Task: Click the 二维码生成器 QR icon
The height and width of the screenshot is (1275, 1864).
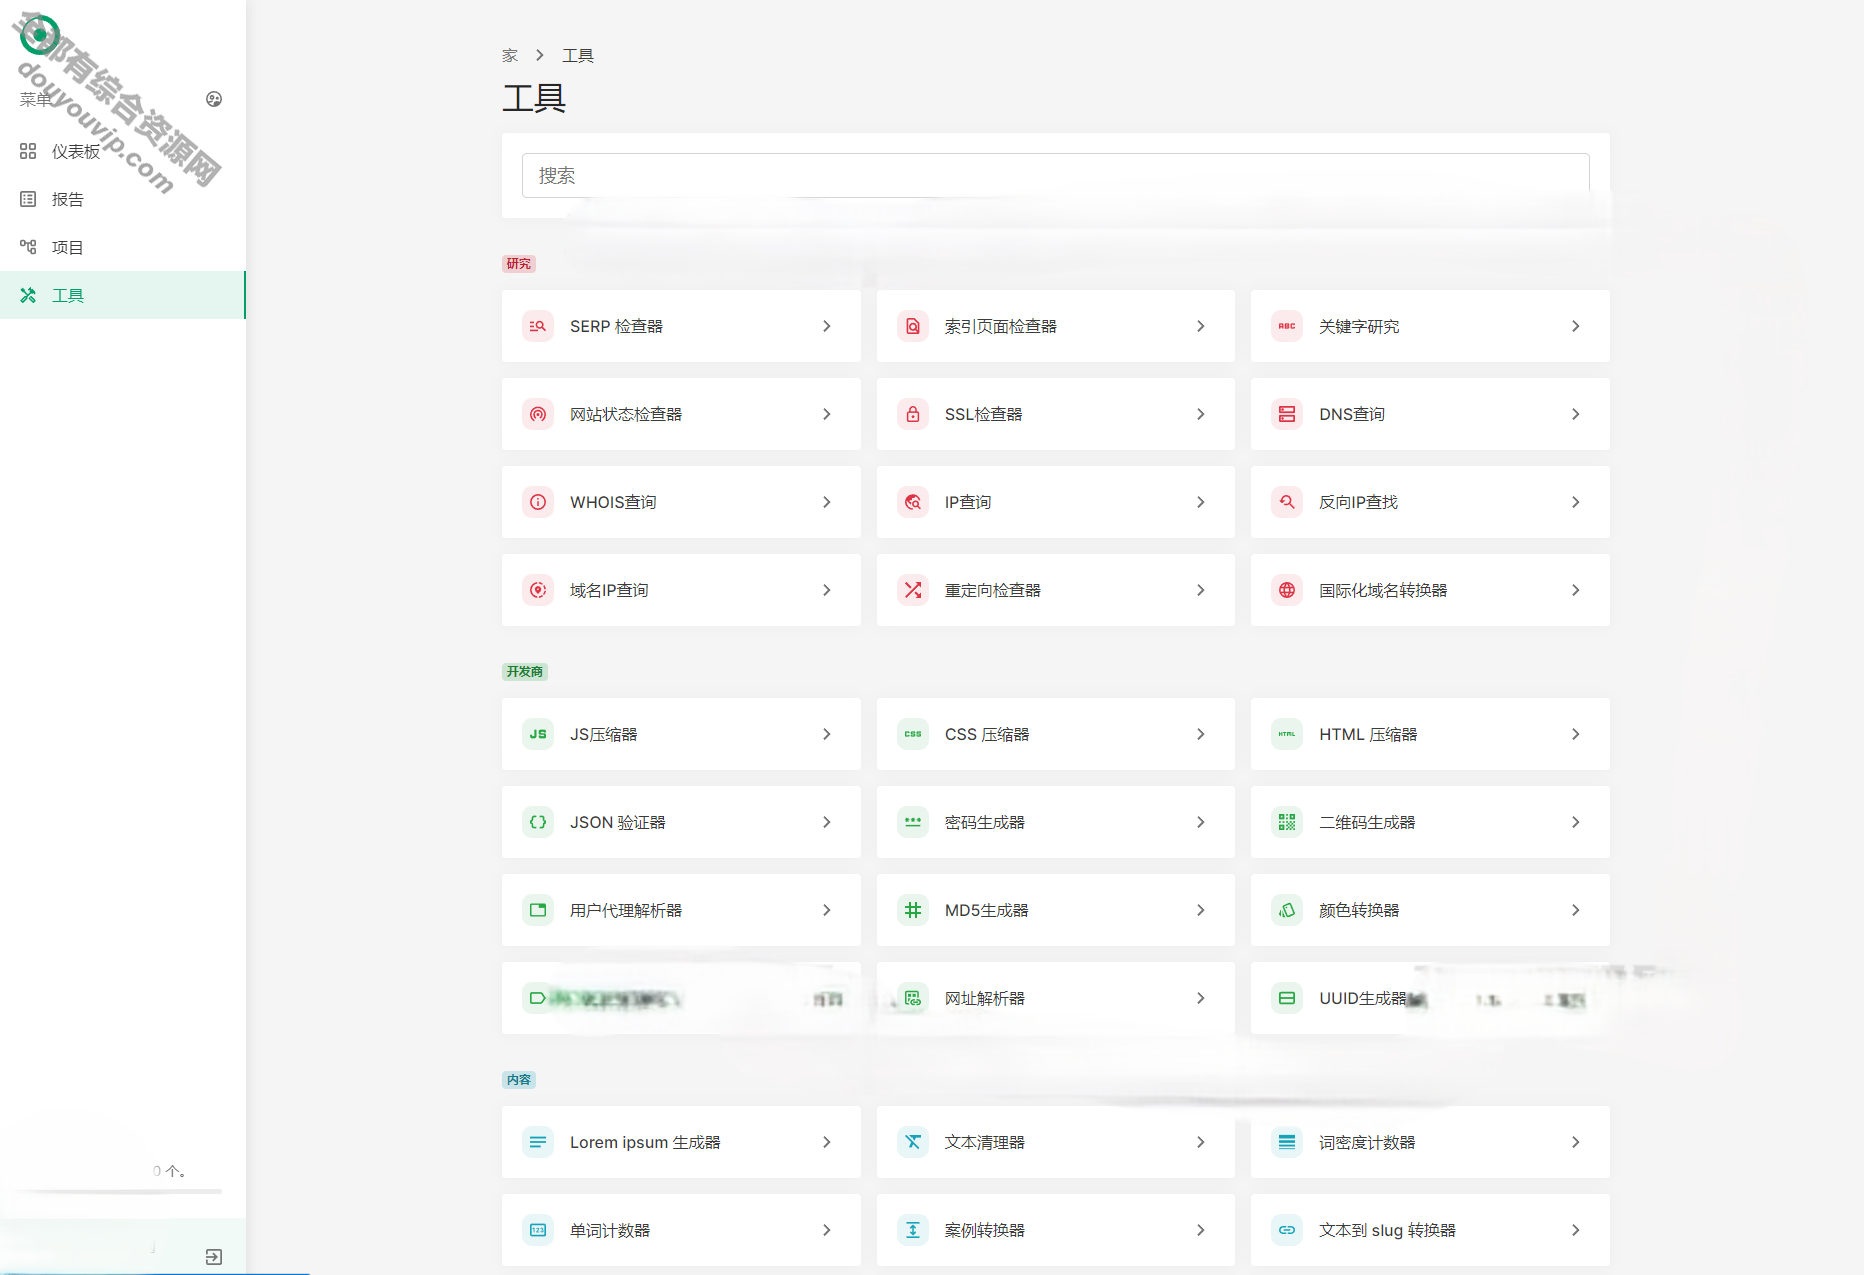Action: click(1287, 822)
